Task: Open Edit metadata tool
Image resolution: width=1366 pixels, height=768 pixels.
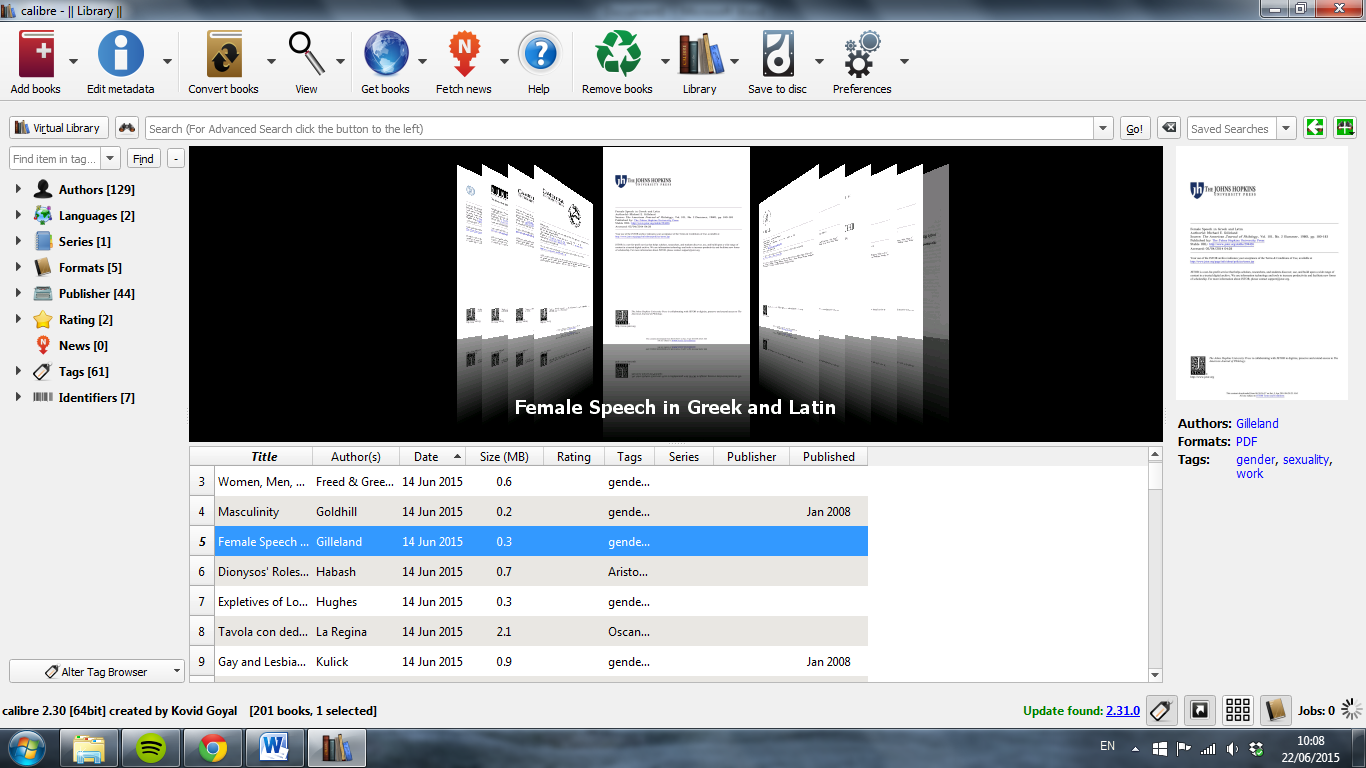Action: (120, 54)
